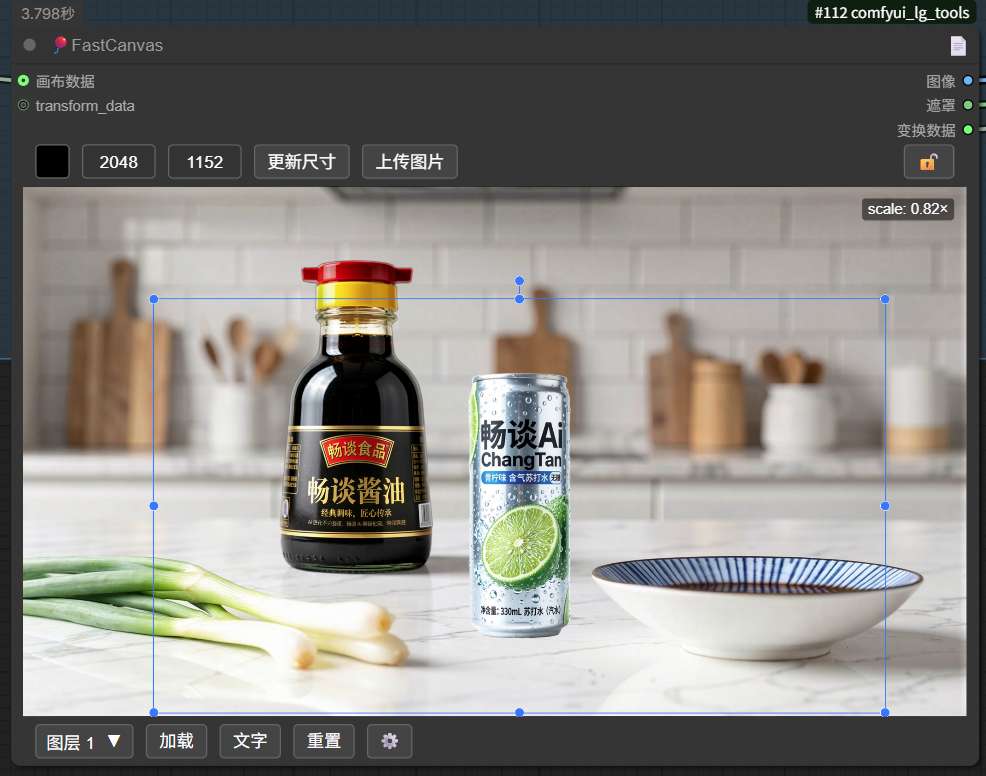Screen dimensions: 986x776
Task: Click the width field showing 2048
Action: (118, 161)
